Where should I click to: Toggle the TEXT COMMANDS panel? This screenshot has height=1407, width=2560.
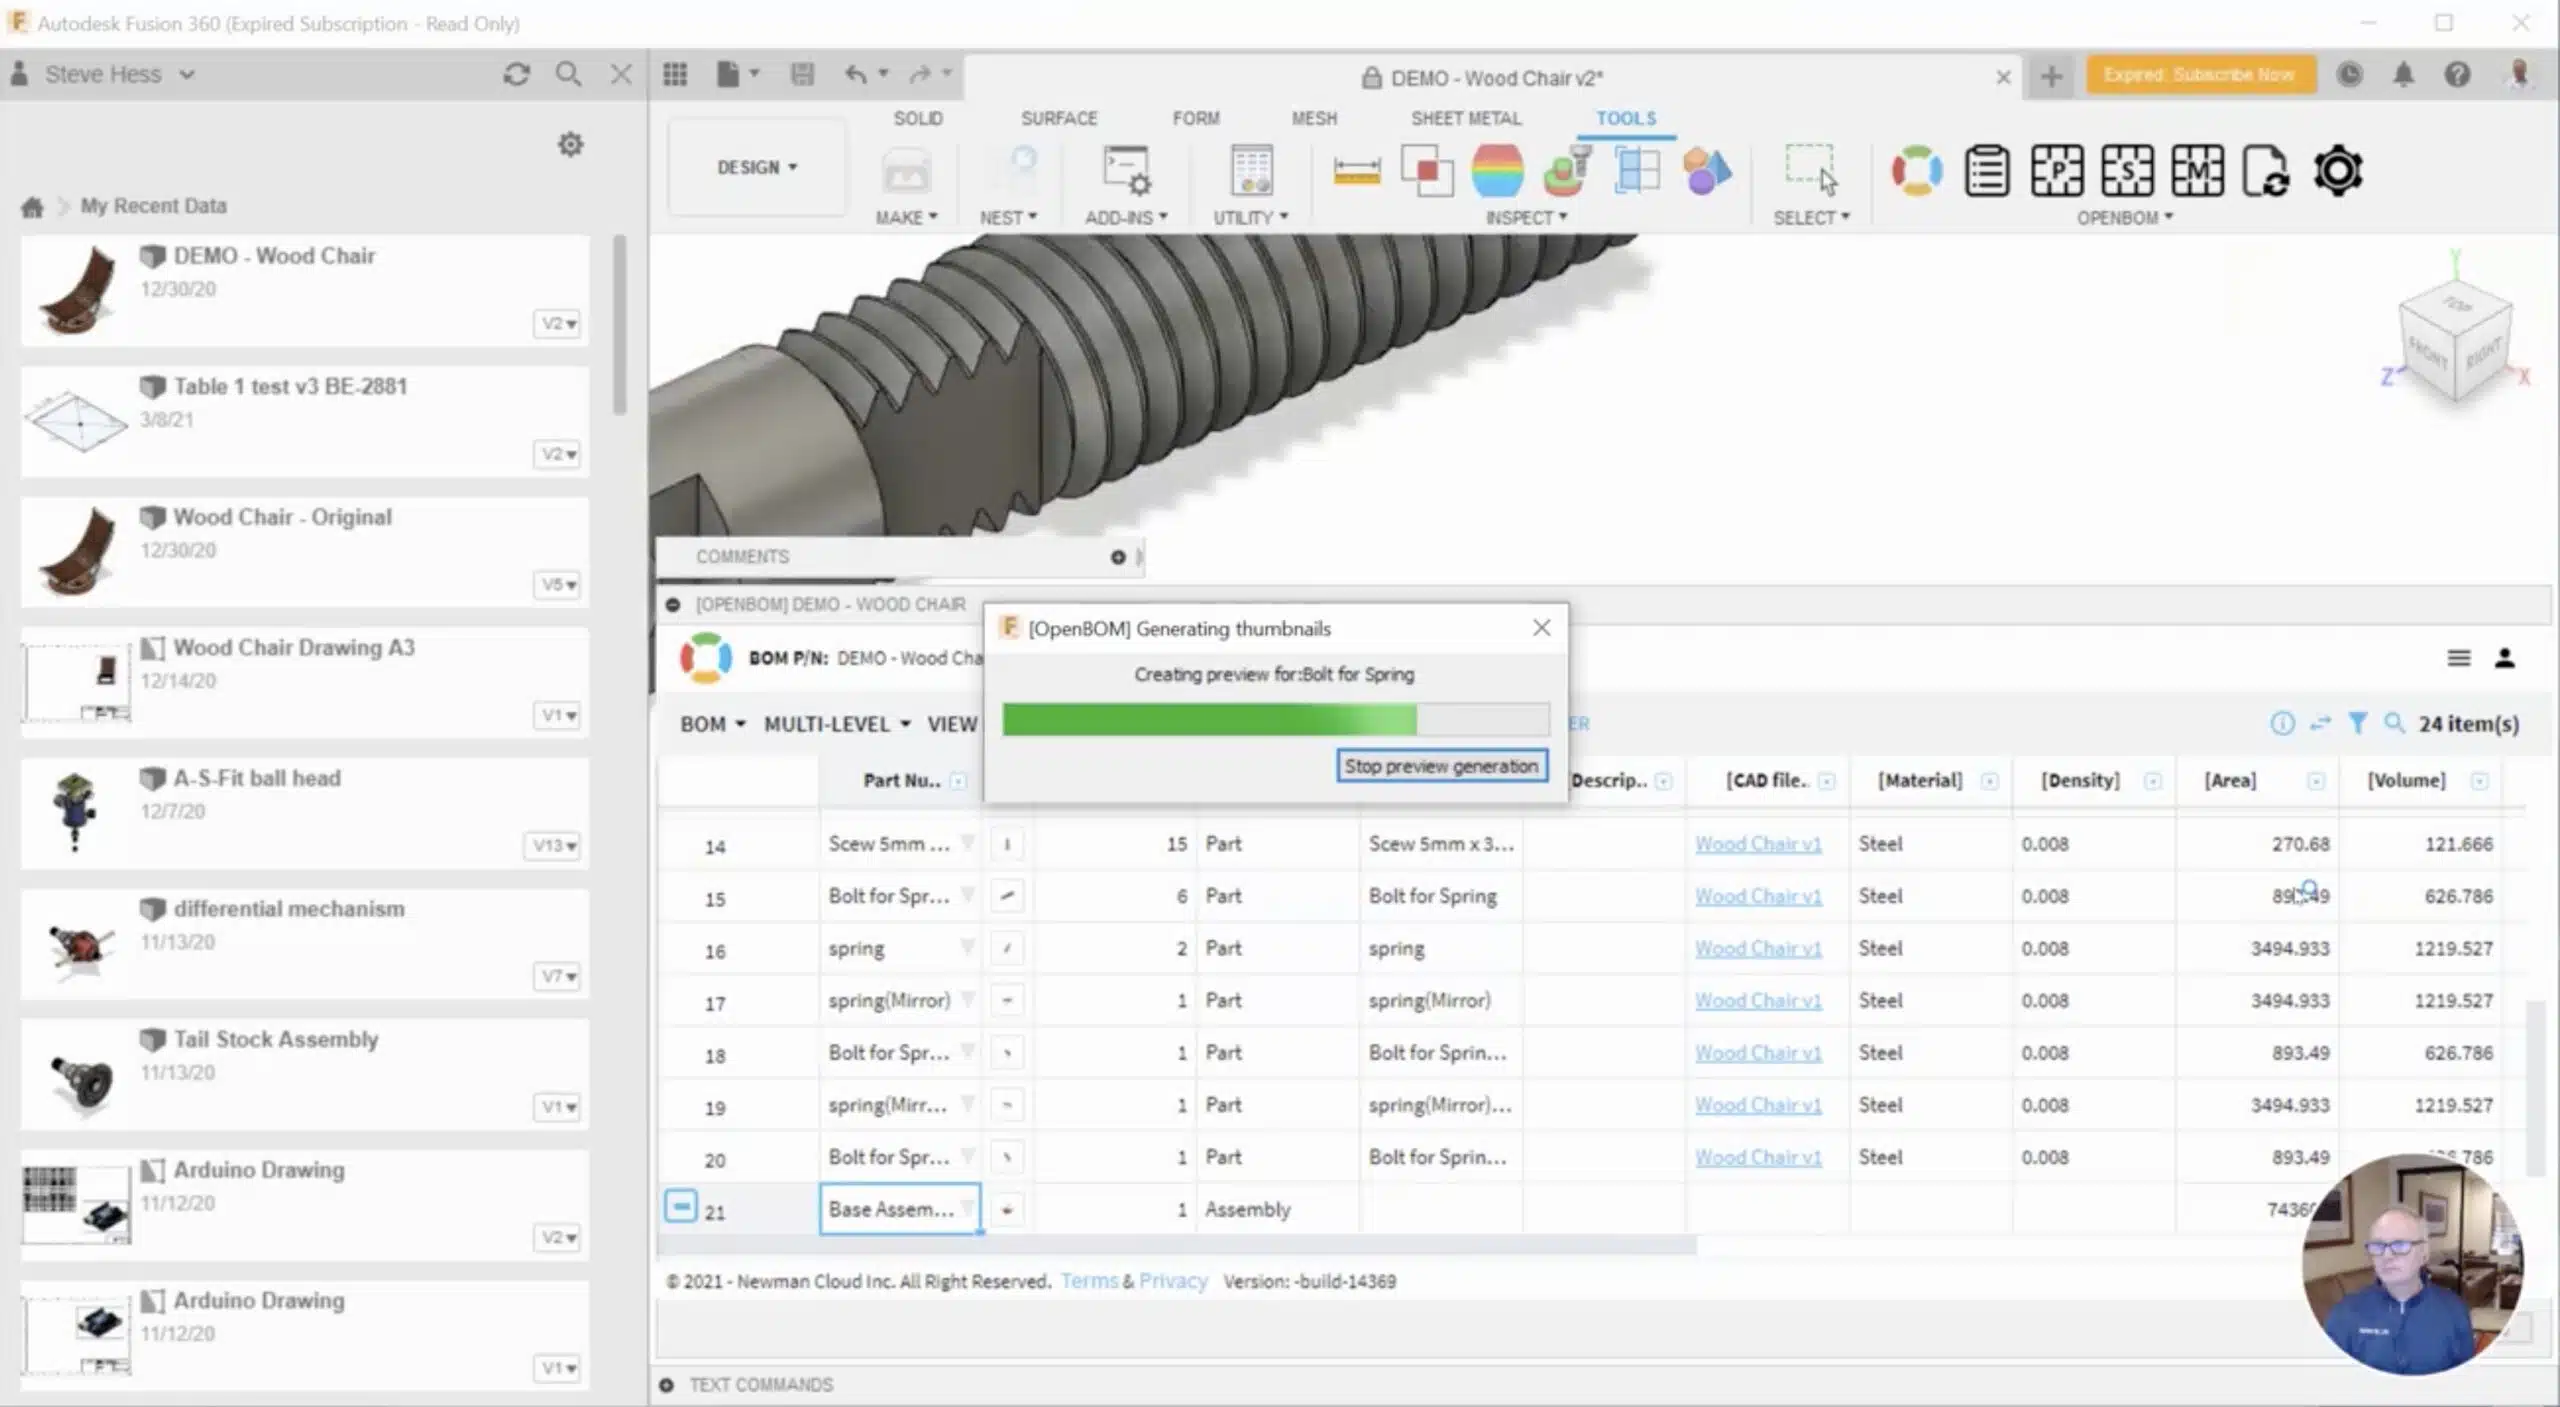667,1385
